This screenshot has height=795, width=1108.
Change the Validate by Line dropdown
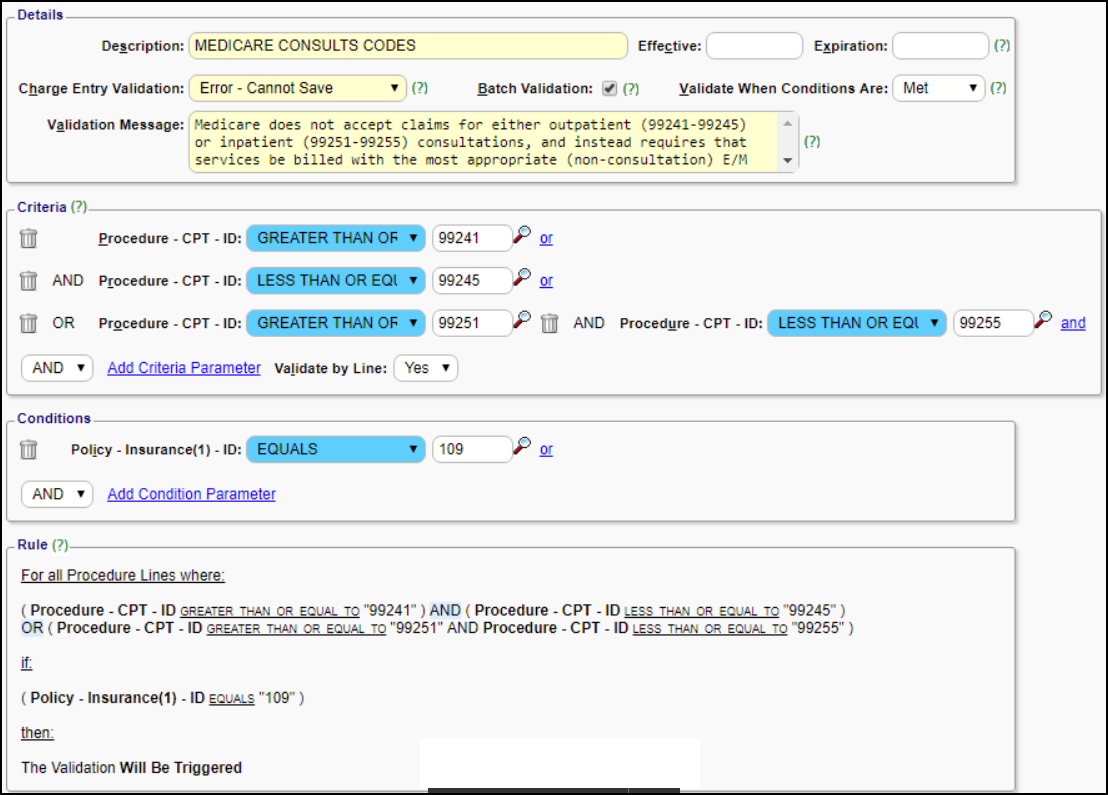[426, 368]
